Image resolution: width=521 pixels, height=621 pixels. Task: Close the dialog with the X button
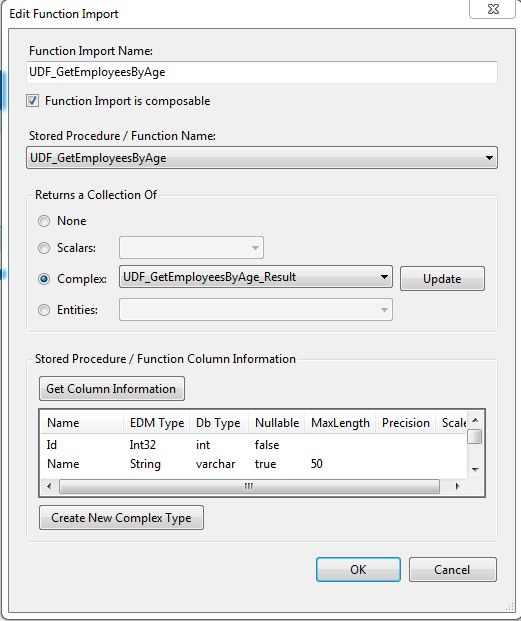click(x=493, y=9)
